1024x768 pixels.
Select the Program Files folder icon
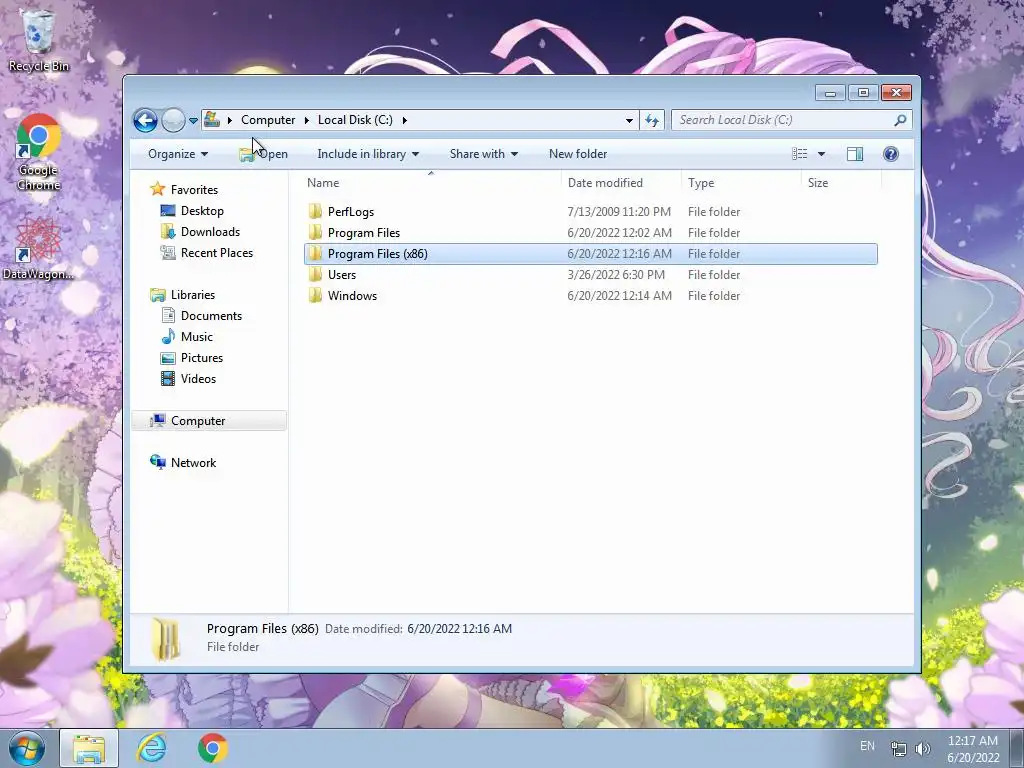click(x=315, y=232)
